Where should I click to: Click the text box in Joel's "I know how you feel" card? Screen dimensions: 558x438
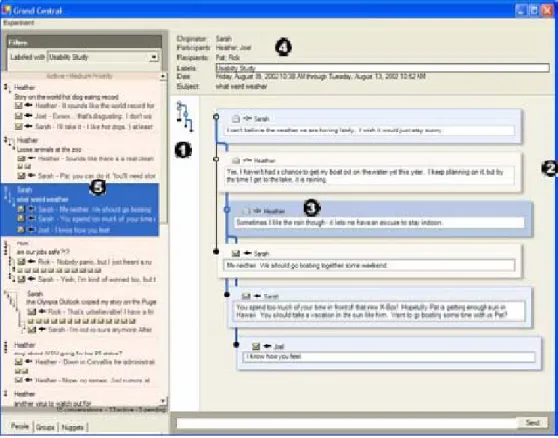[389, 357]
